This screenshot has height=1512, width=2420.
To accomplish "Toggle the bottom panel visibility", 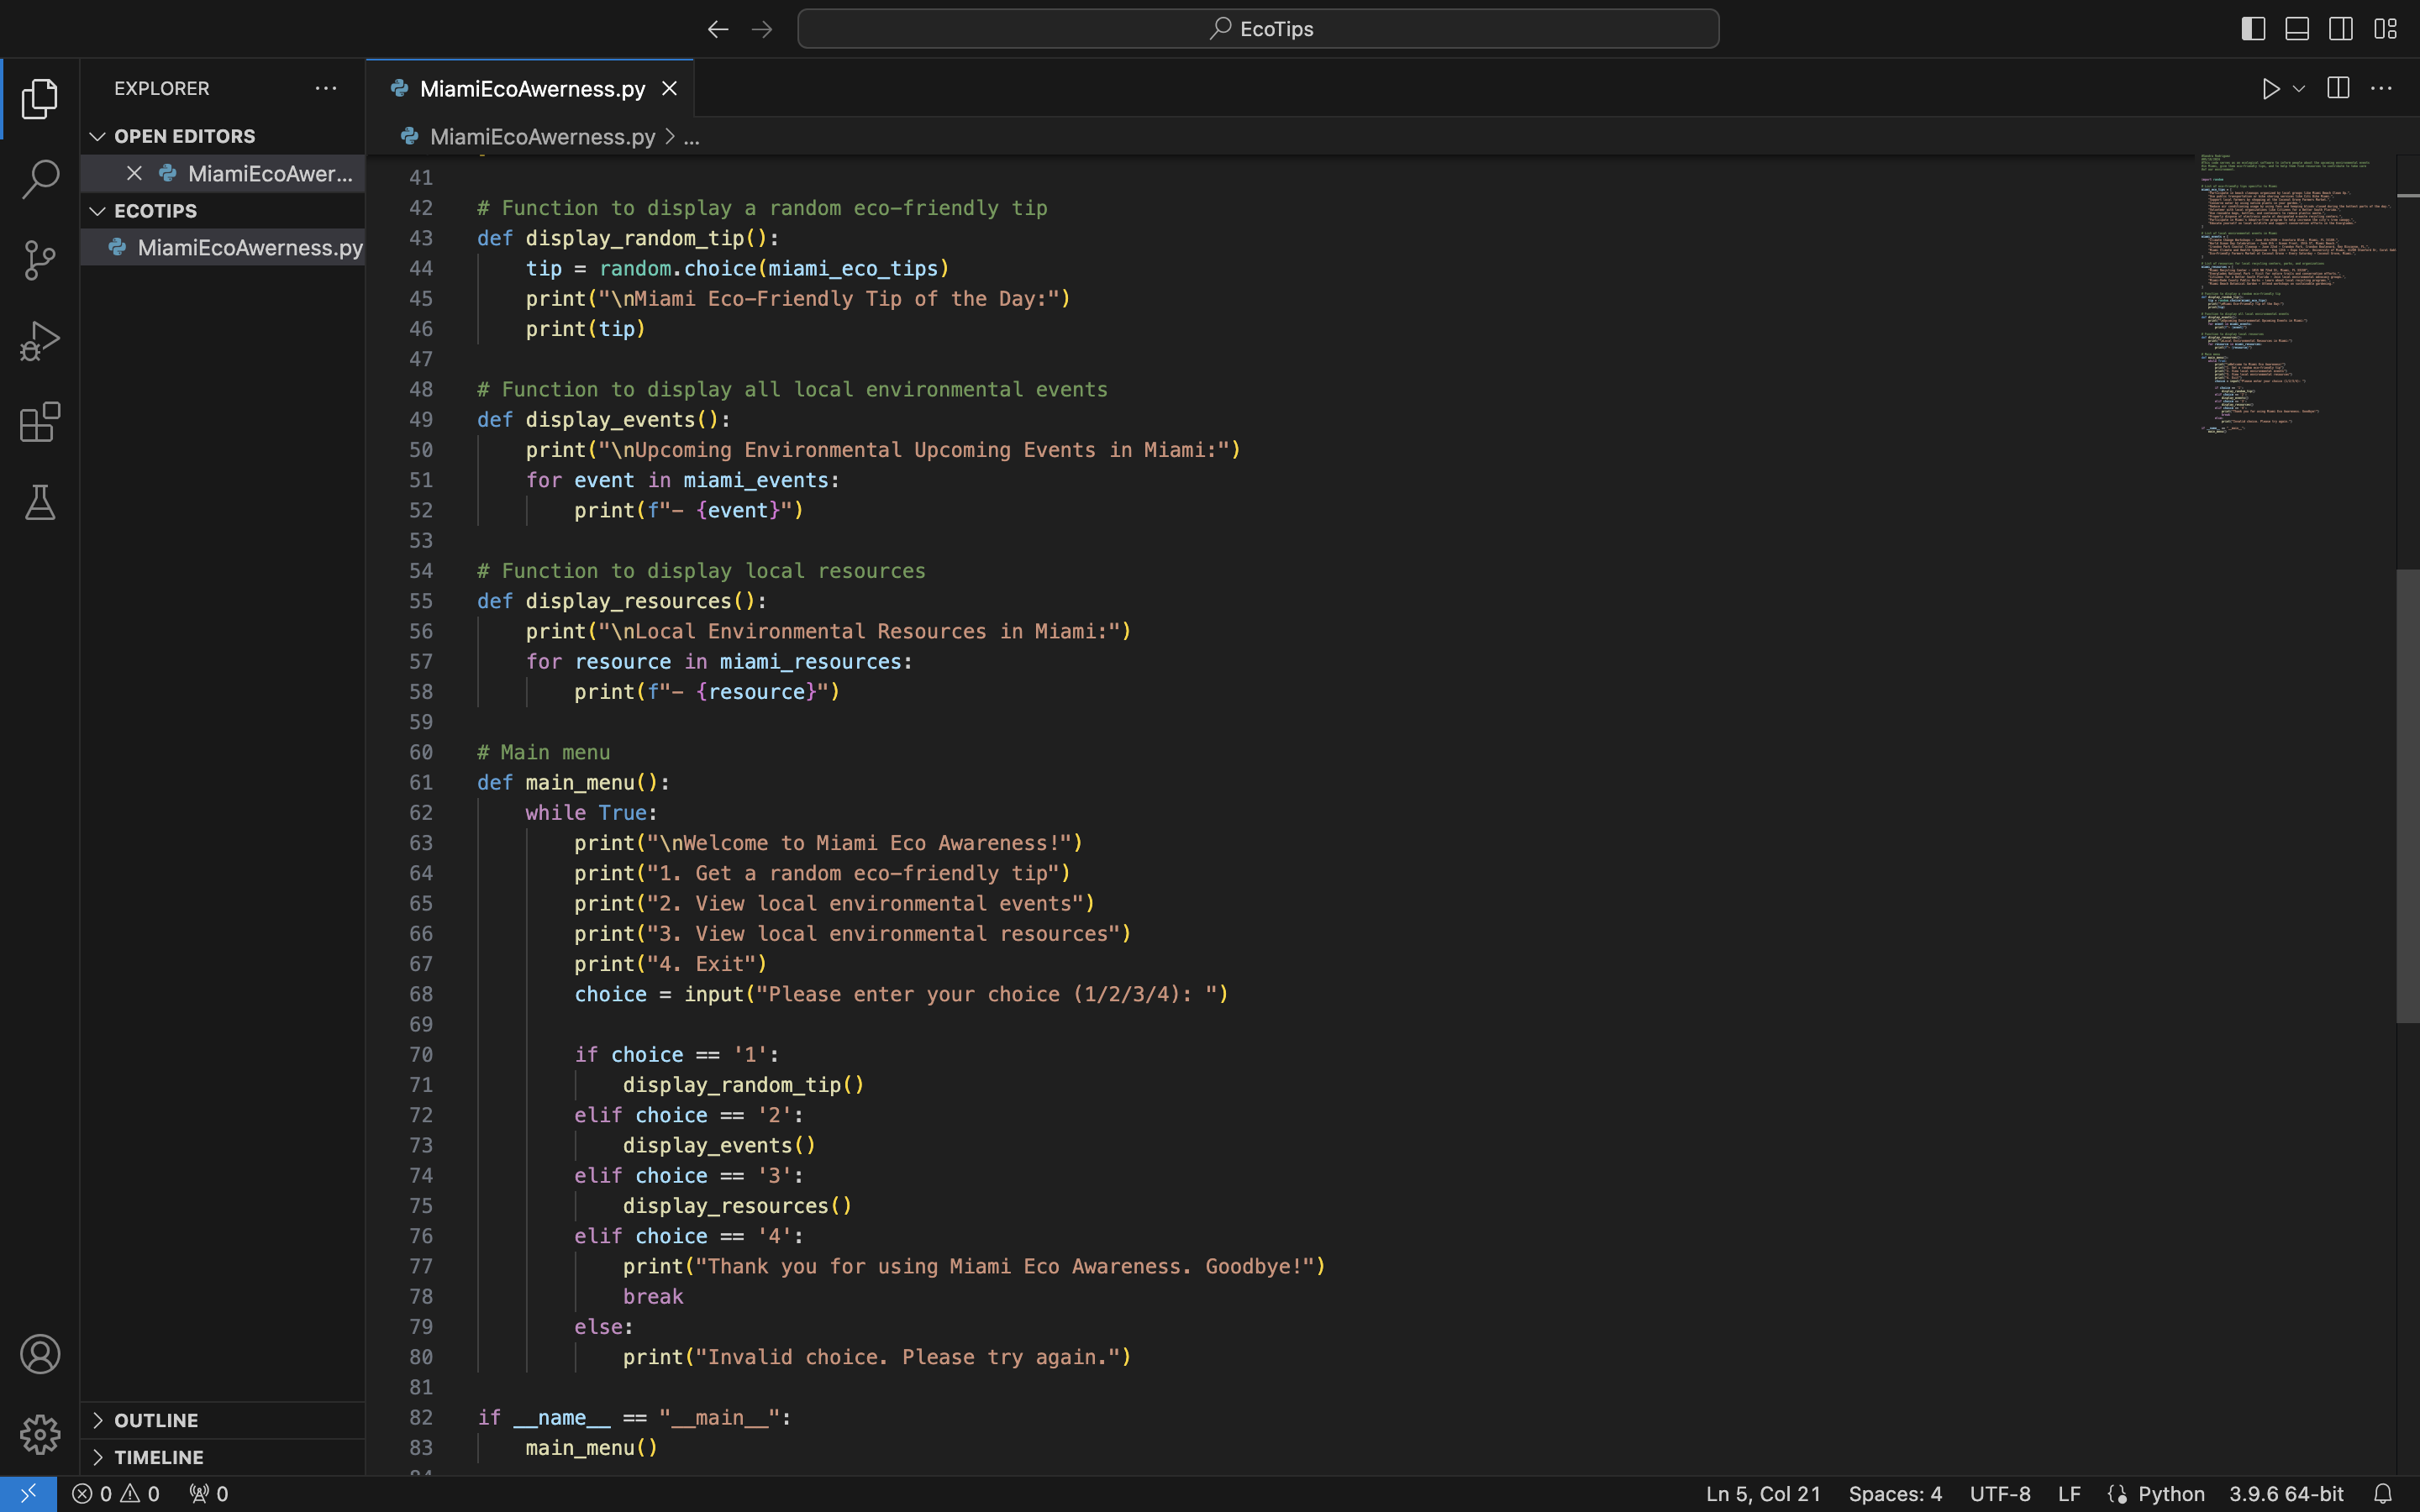I will [x=2297, y=29].
